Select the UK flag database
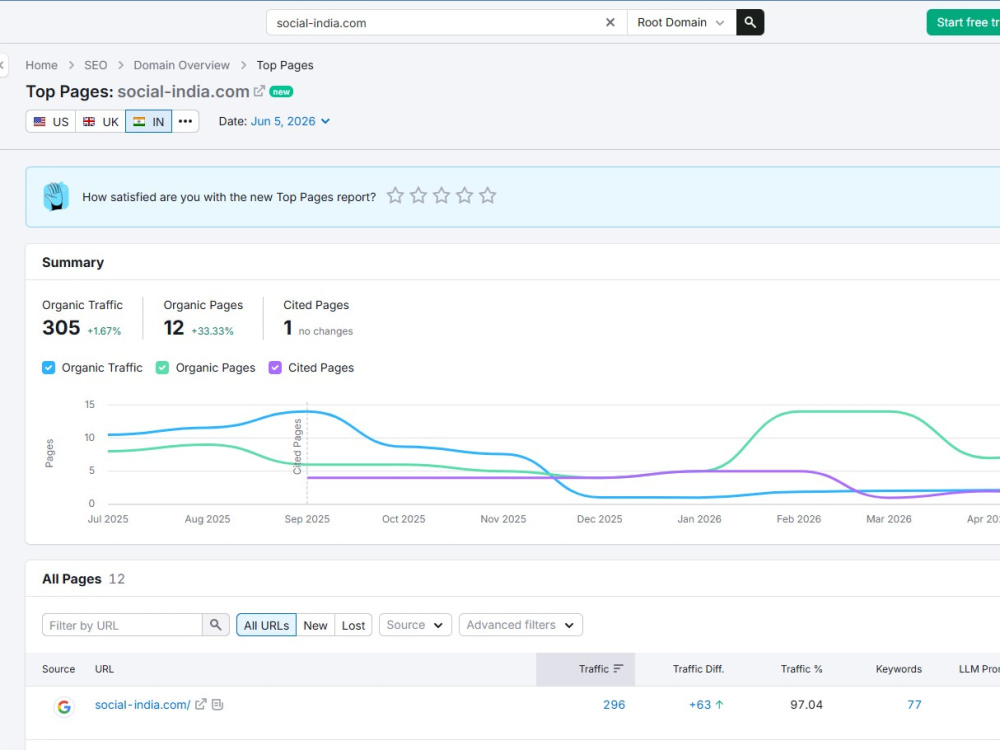Viewport: 1000px width, 750px height. 101,121
